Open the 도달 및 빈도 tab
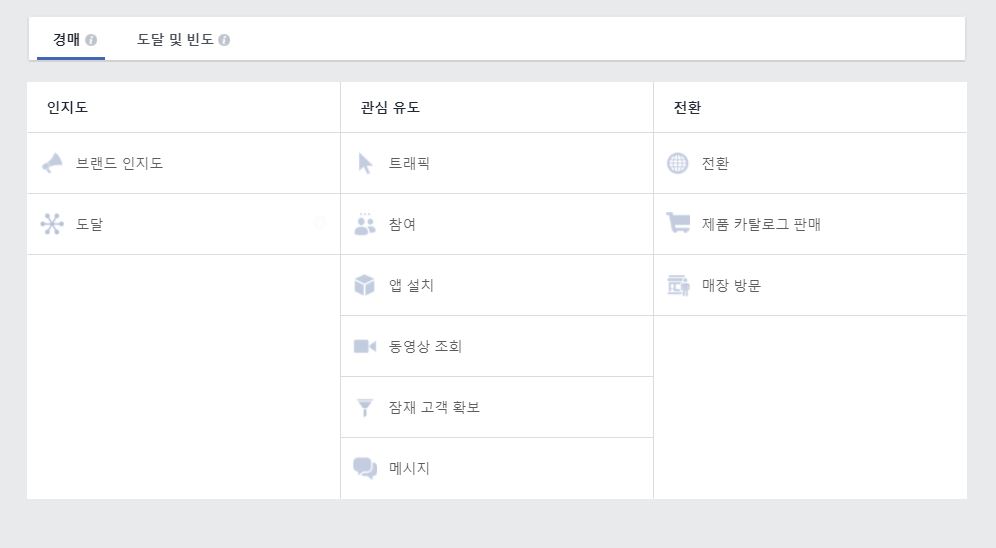This screenshot has height=548, width=996. 183,39
